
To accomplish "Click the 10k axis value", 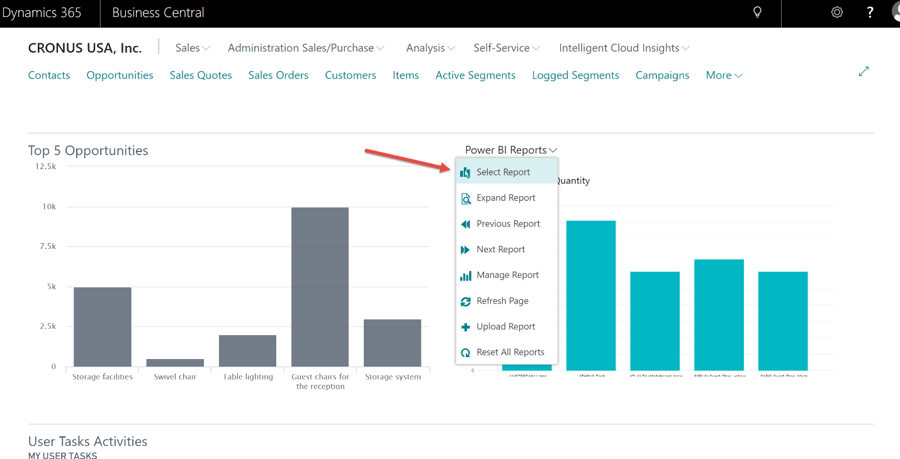I will tap(51, 207).
